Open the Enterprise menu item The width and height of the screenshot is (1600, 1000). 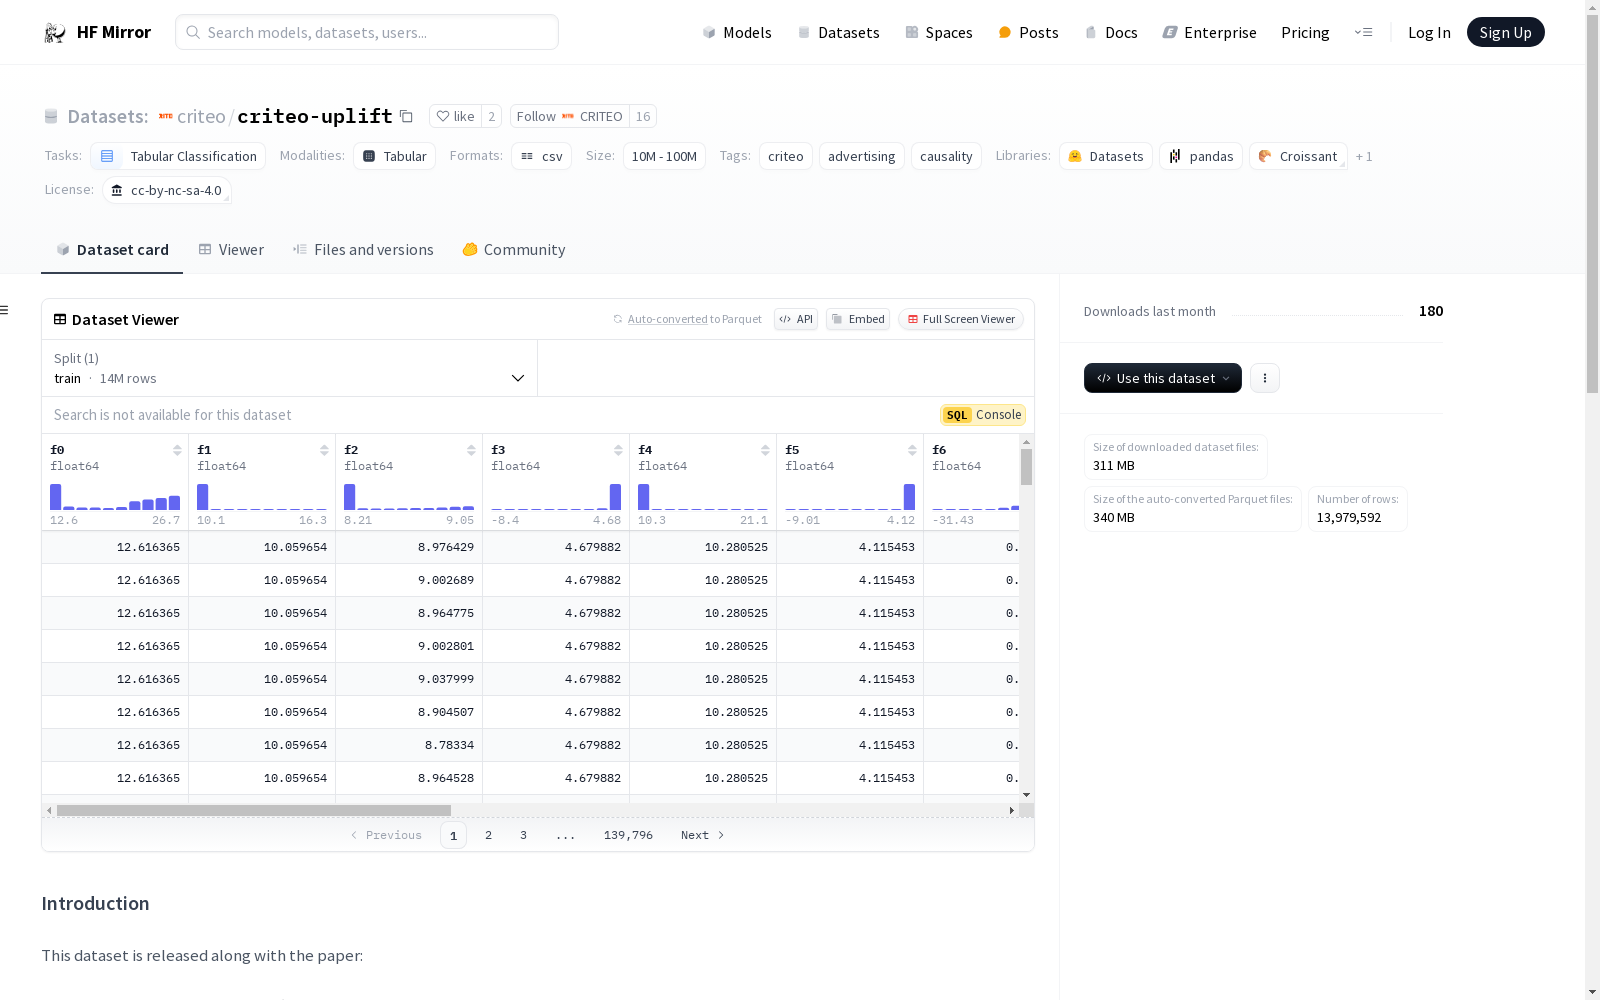(1209, 32)
